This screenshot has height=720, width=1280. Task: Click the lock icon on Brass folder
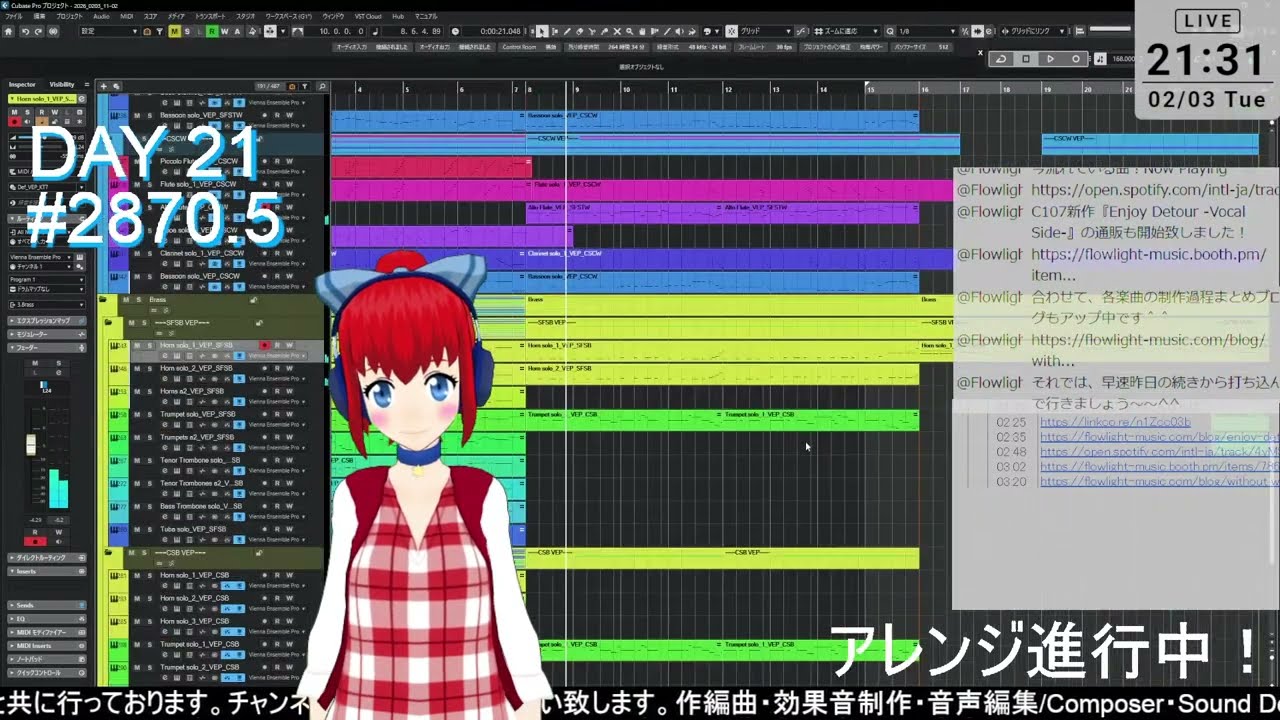[x=253, y=300]
